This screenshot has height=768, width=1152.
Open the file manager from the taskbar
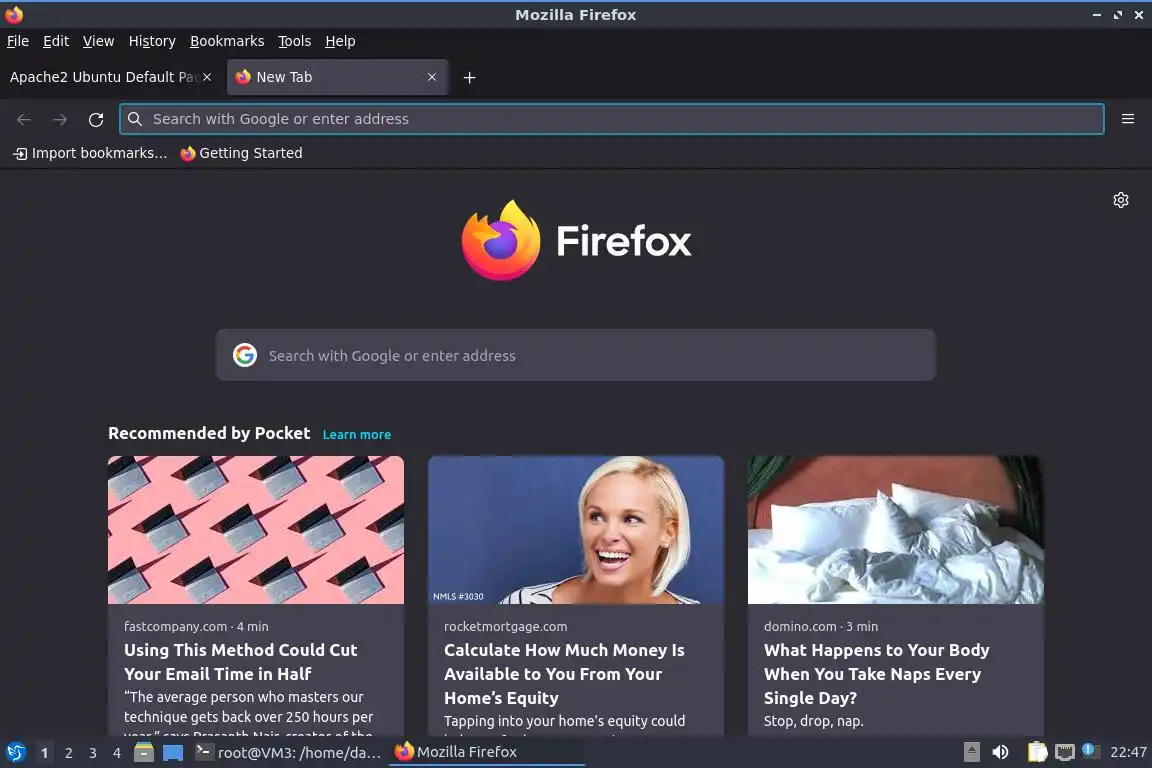(144, 752)
